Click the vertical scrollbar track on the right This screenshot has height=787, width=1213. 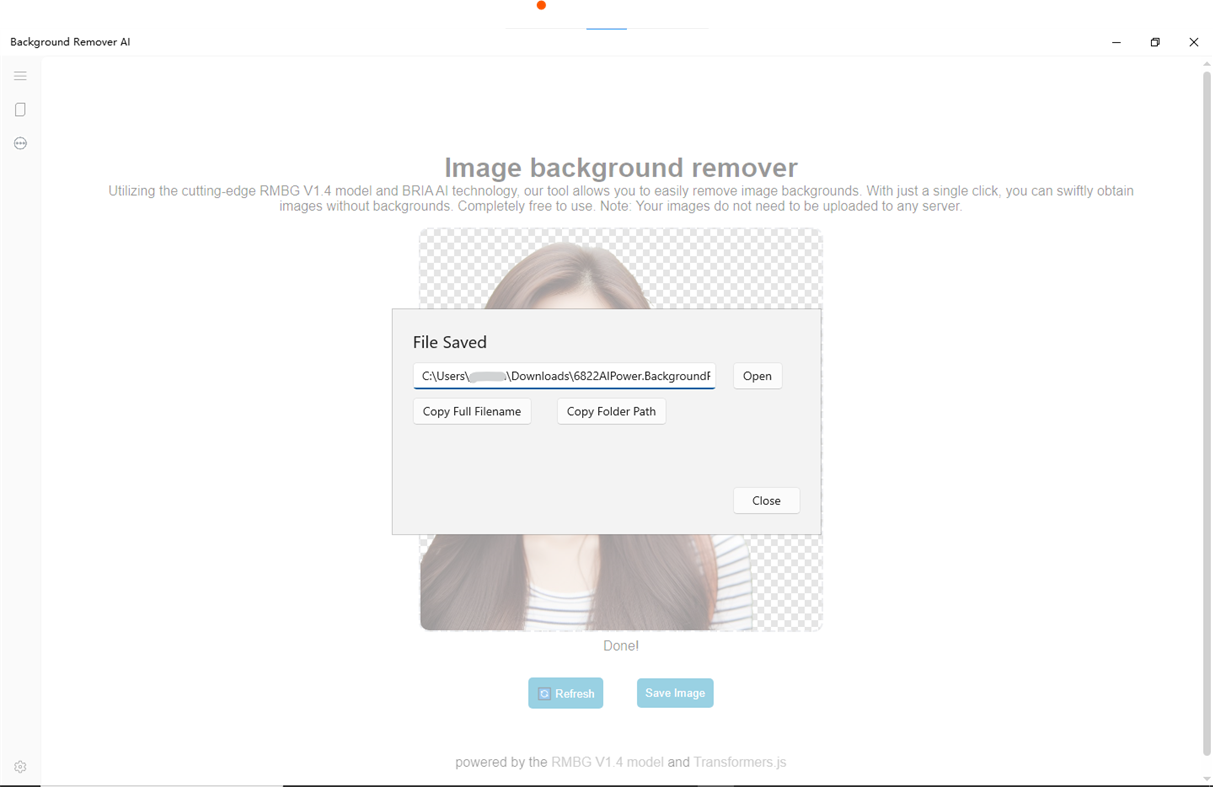(1206, 400)
